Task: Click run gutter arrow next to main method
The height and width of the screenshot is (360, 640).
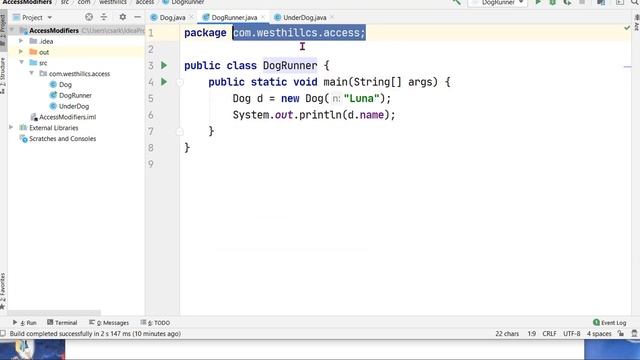Action: [164, 82]
